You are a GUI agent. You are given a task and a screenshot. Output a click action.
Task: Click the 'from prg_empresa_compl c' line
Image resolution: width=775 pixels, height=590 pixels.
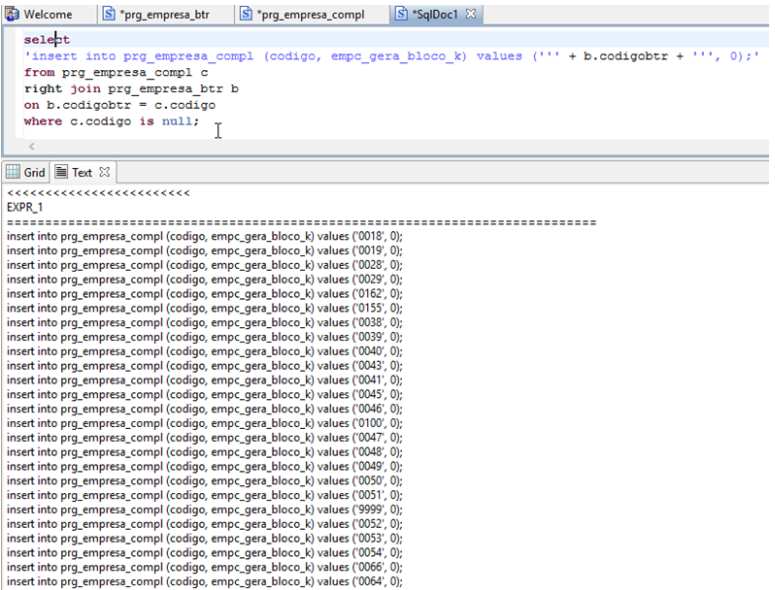116,72
